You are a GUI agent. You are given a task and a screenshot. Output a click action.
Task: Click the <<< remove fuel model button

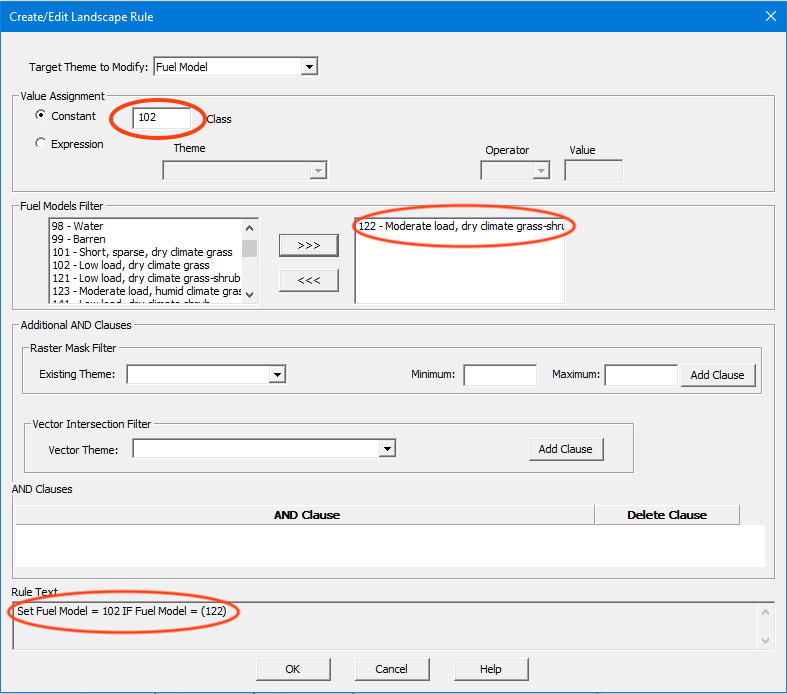tap(309, 281)
